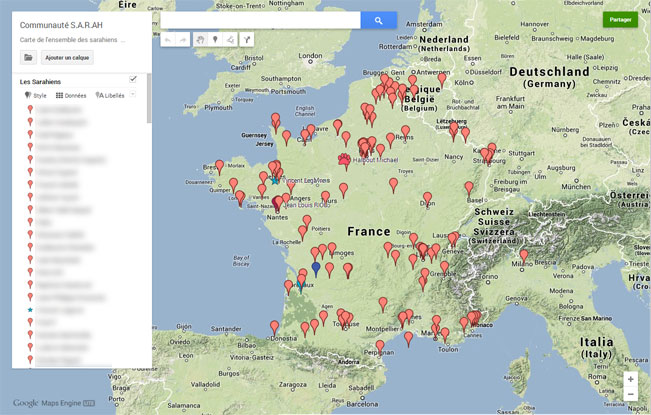Zoom in using the plus button

pyautogui.click(x=630, y=380)
